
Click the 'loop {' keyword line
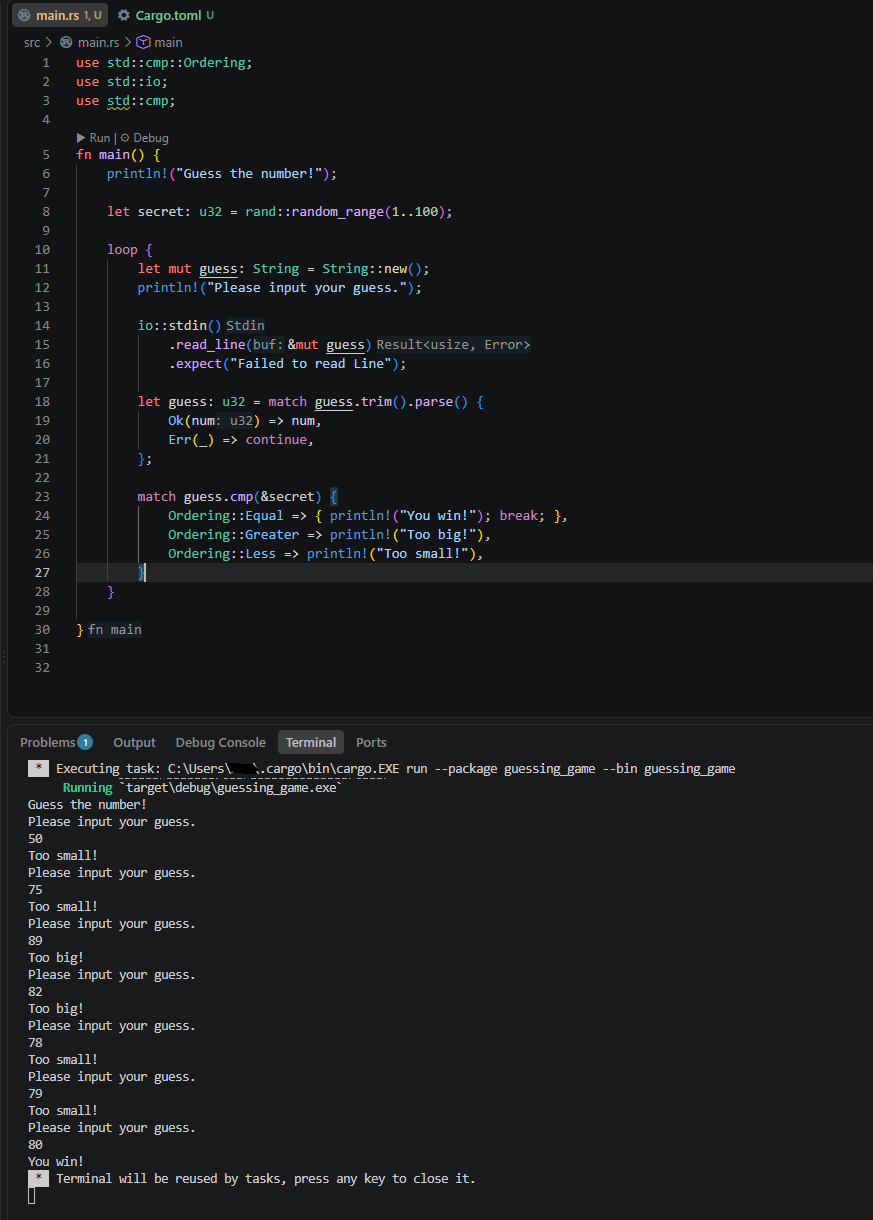tap(130, 250)
